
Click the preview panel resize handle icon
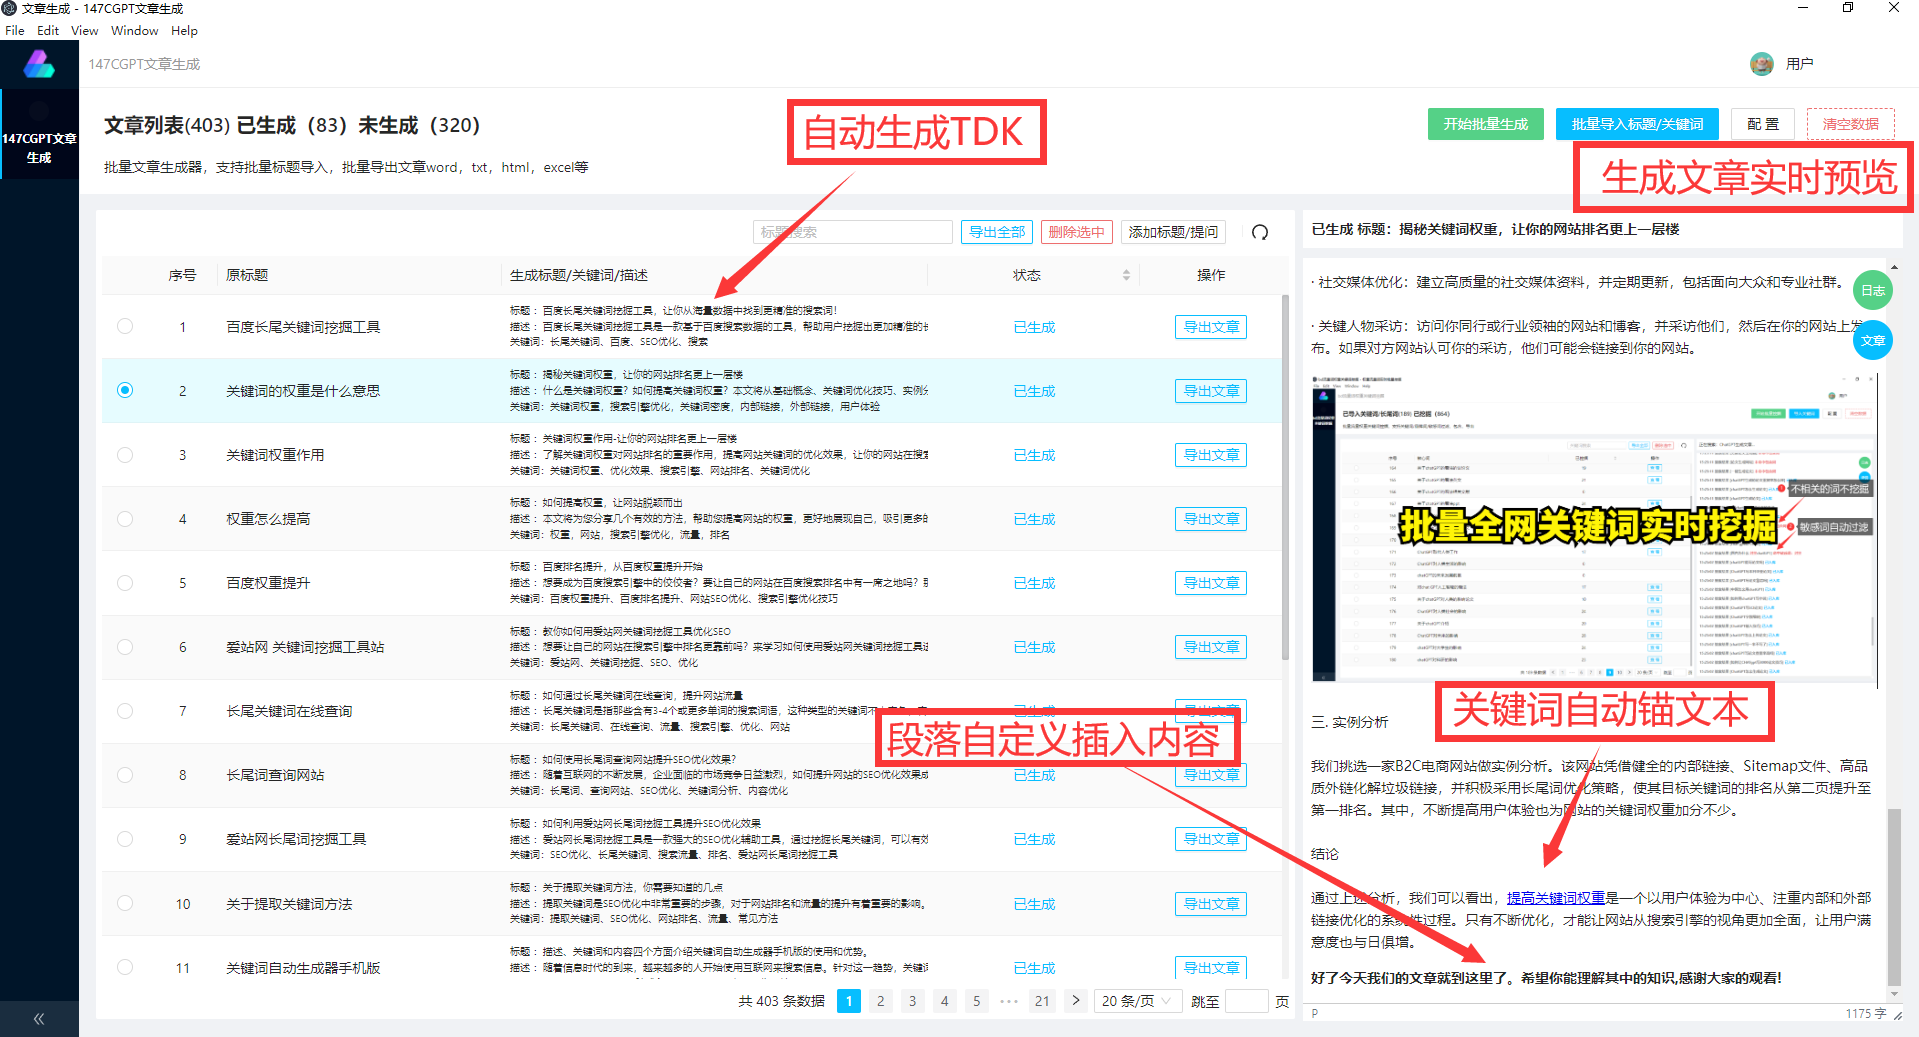click(x=1897, y=1014)
